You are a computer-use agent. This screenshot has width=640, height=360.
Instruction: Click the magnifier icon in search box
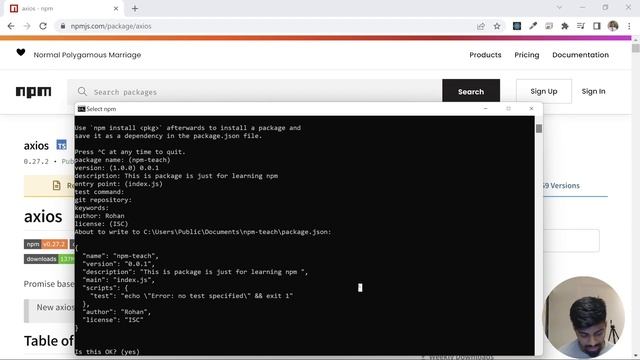82,91
